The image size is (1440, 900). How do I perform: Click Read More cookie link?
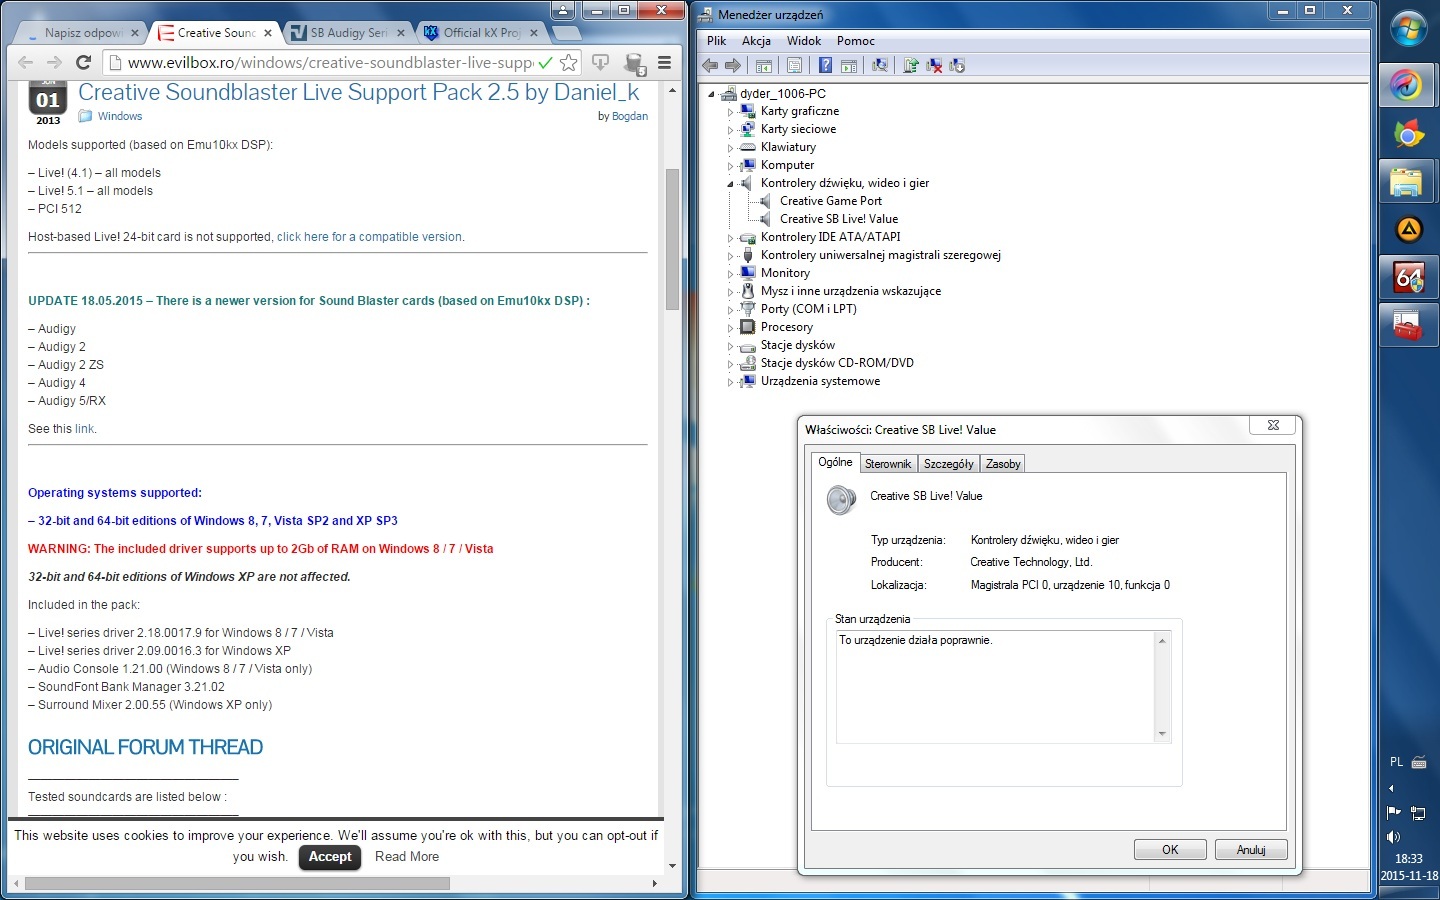tap(407, 857)
